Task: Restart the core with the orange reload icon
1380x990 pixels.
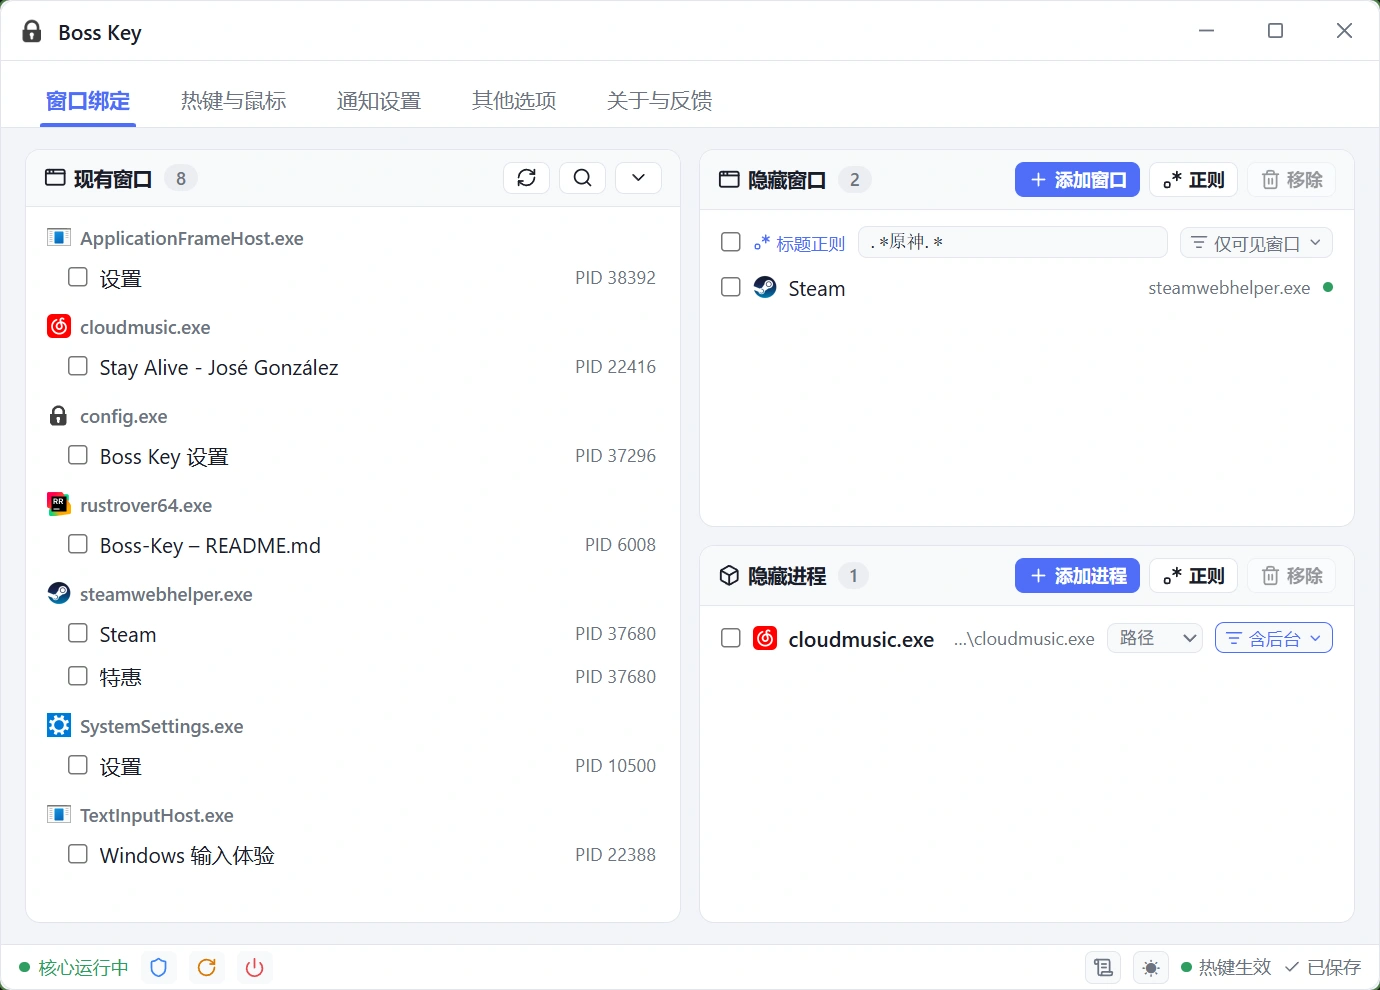Action: (207, 967)
